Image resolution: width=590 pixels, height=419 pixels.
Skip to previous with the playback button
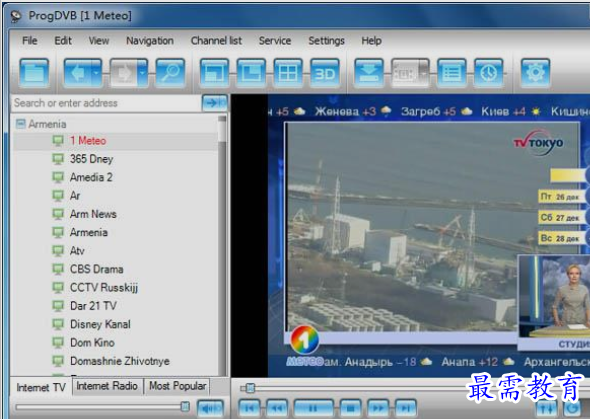coord(250,408)
